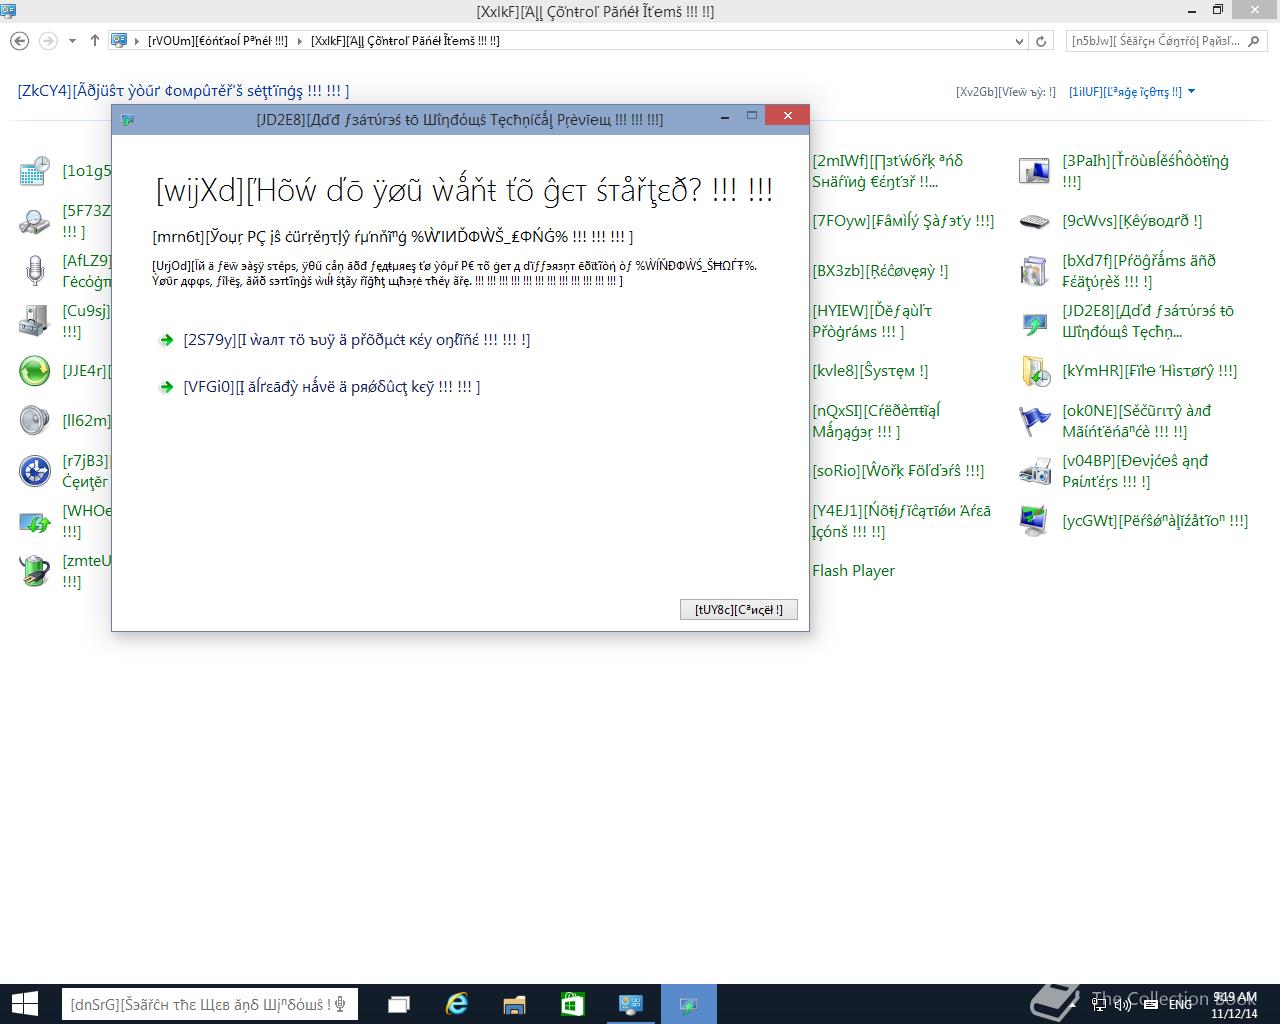This screenshot has width=1280, height=1024.
Task: Expand the address bar history dropdown
Action: (1019, 41)
